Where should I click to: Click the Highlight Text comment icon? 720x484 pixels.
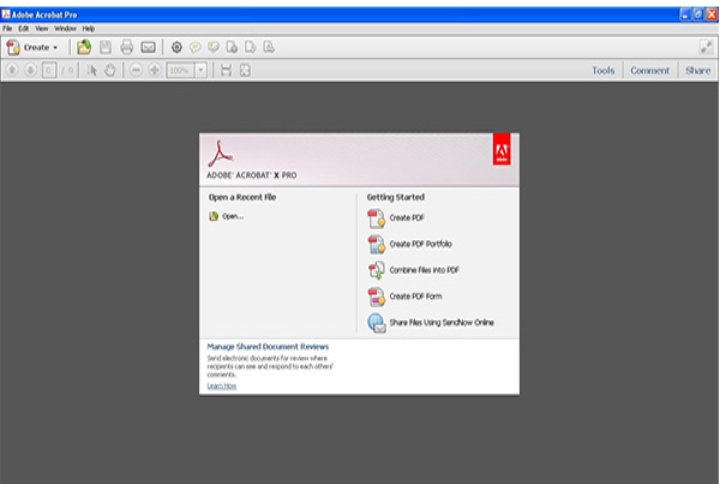tap(214, 47)
